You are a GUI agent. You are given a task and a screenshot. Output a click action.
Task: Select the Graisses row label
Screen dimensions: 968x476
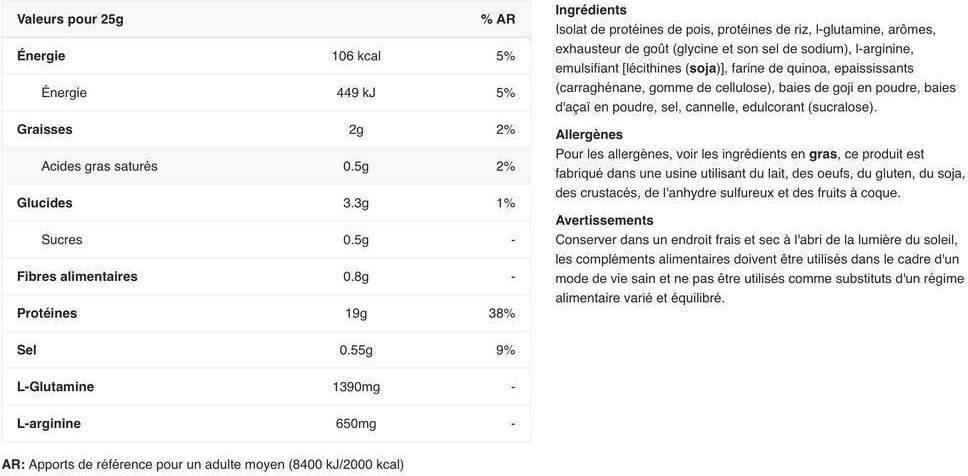44,130
